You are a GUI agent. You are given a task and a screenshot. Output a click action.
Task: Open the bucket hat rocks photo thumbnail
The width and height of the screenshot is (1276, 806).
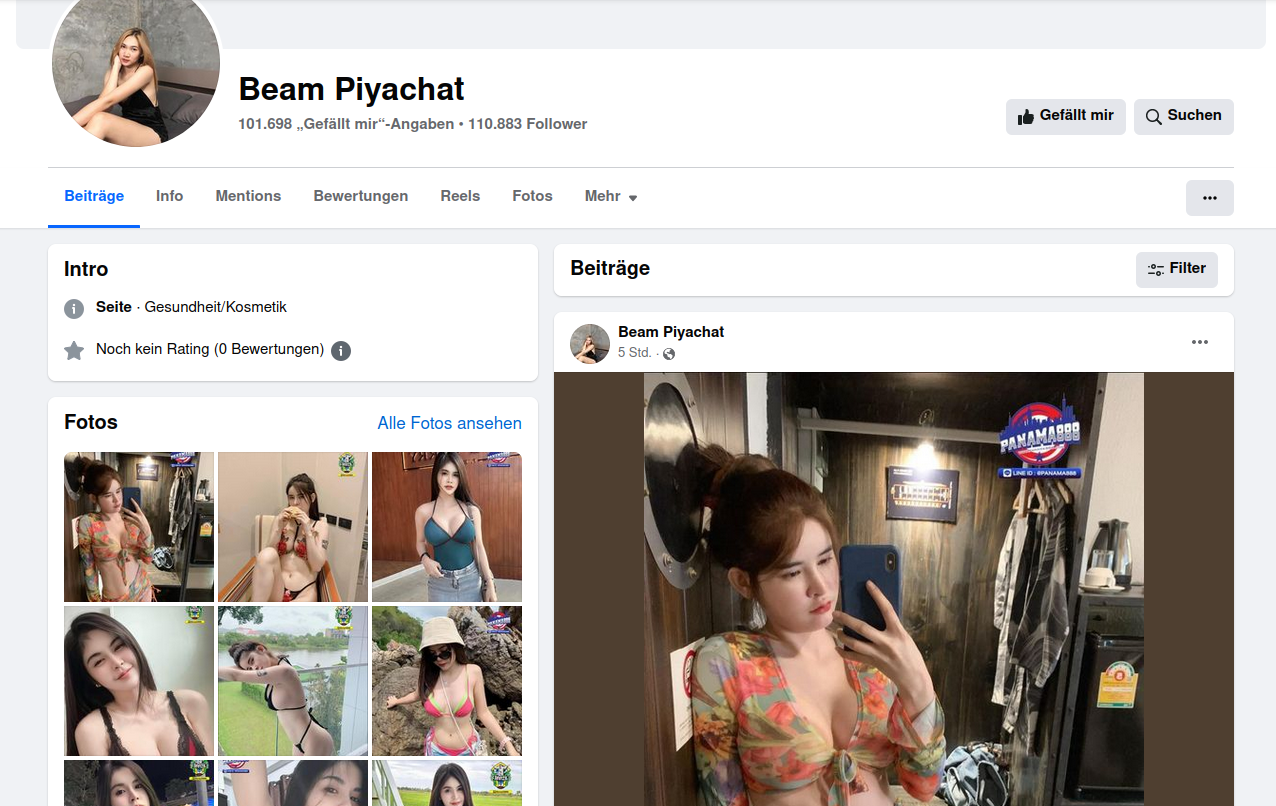click(x=447, y=681)
